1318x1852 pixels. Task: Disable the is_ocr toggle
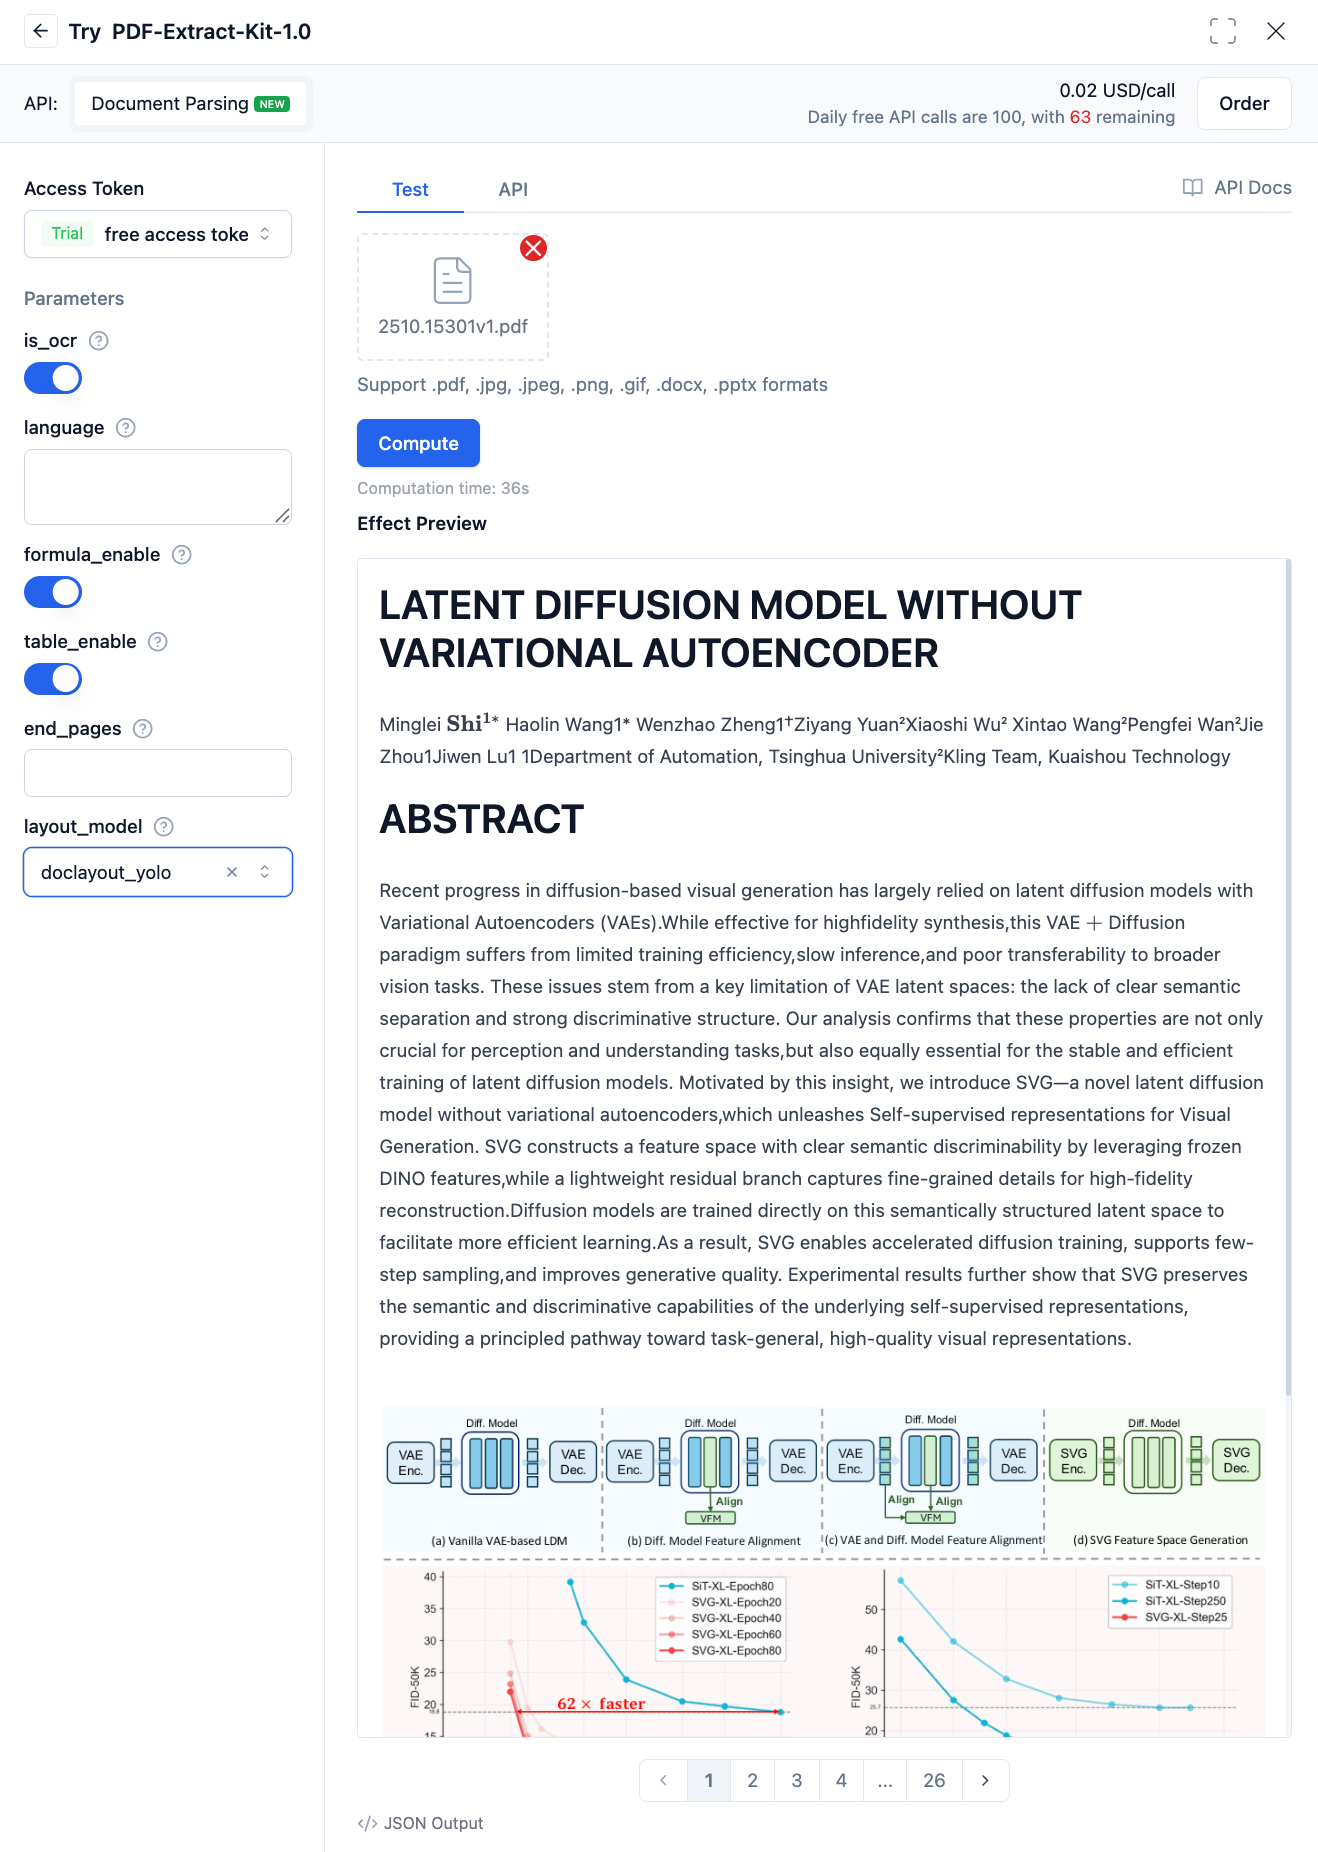pyautogui.click(x=53, y=379)
